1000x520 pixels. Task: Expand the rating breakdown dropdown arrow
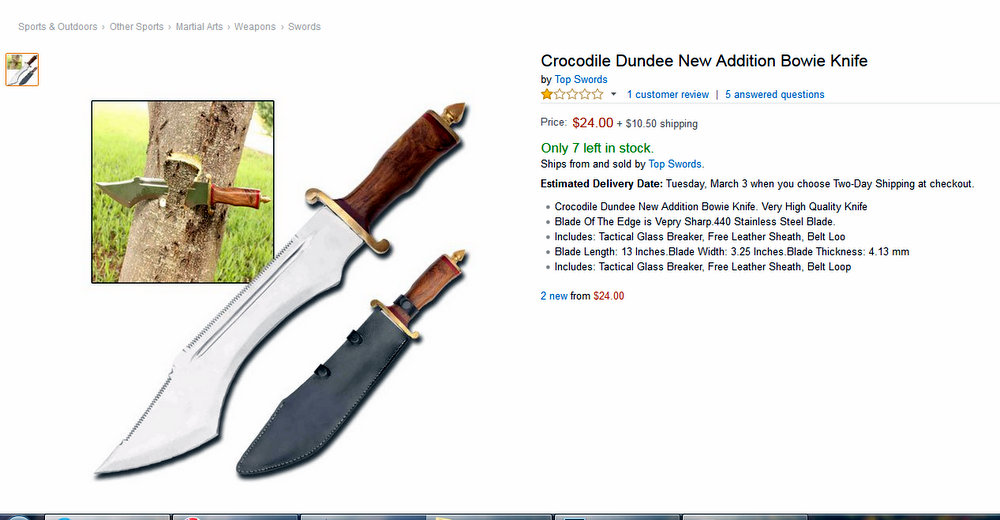point(614,94)
